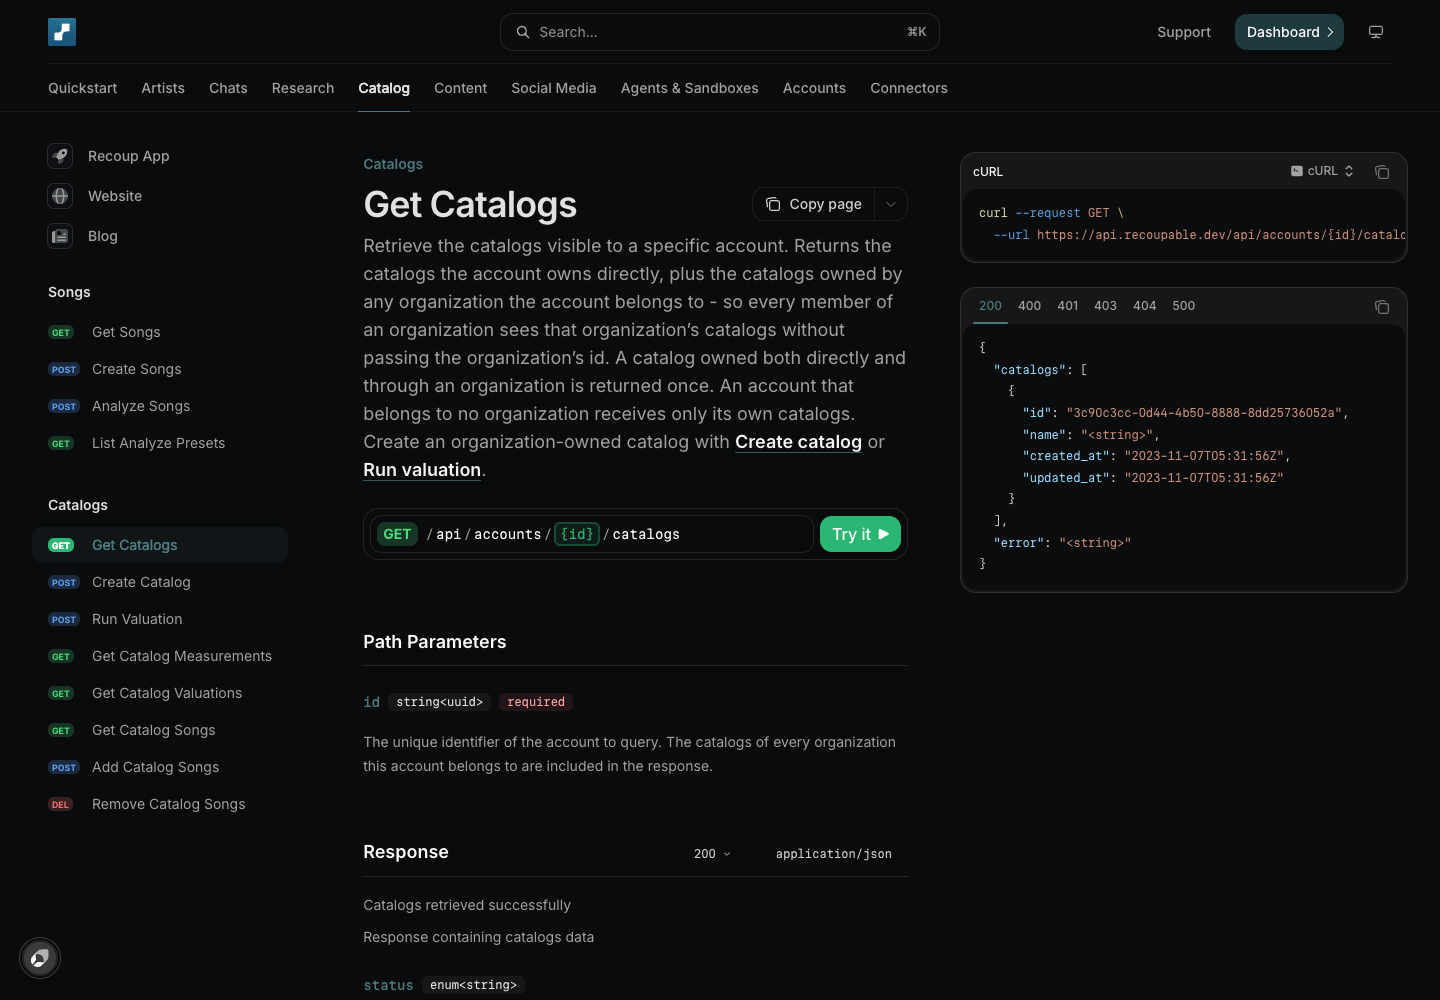Open the Content tab

tap(460, 88)
